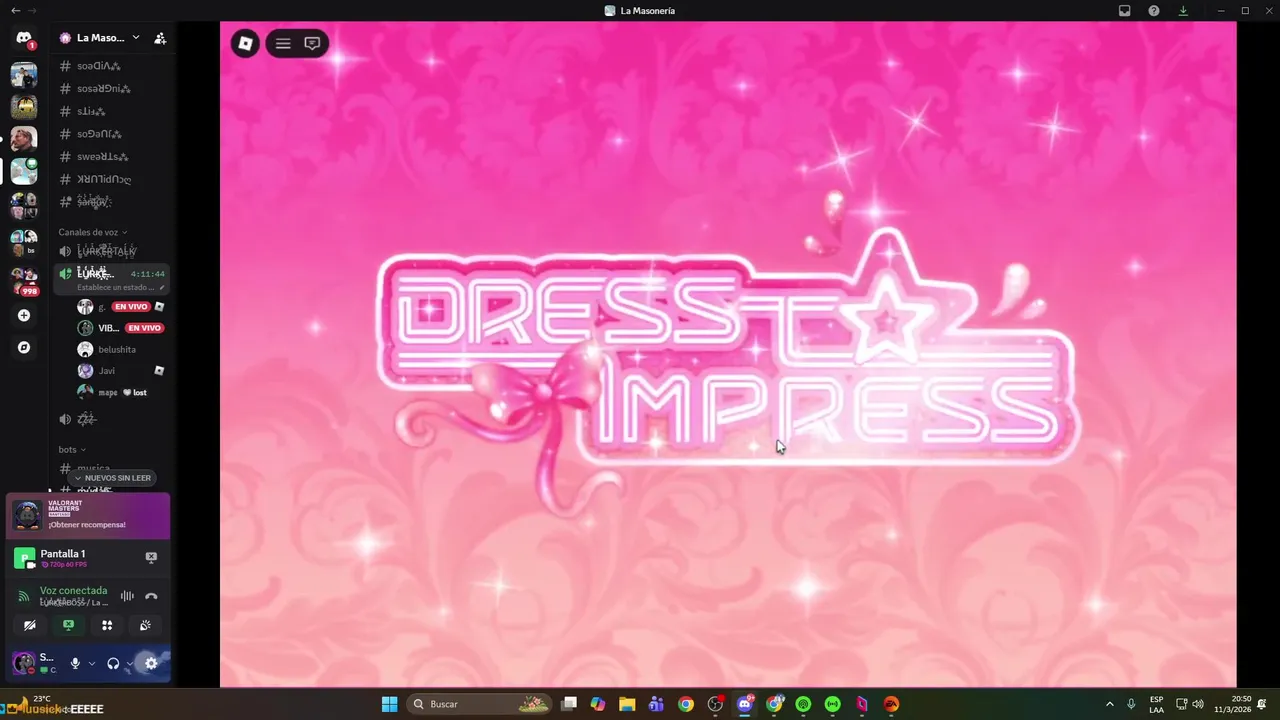
Task: Open VIB... user EN VIVO stream
Action: pos(144,328)
